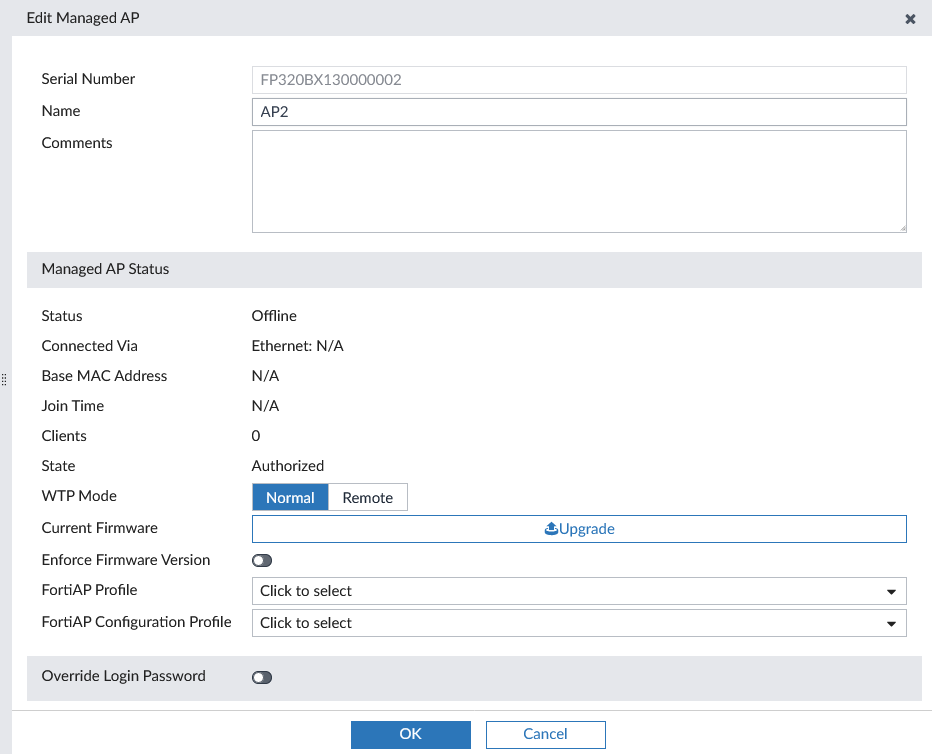Cancel the Managed AP edits
Screen dimensions: 932x754
pyautogui.click(x=545, y=734)
